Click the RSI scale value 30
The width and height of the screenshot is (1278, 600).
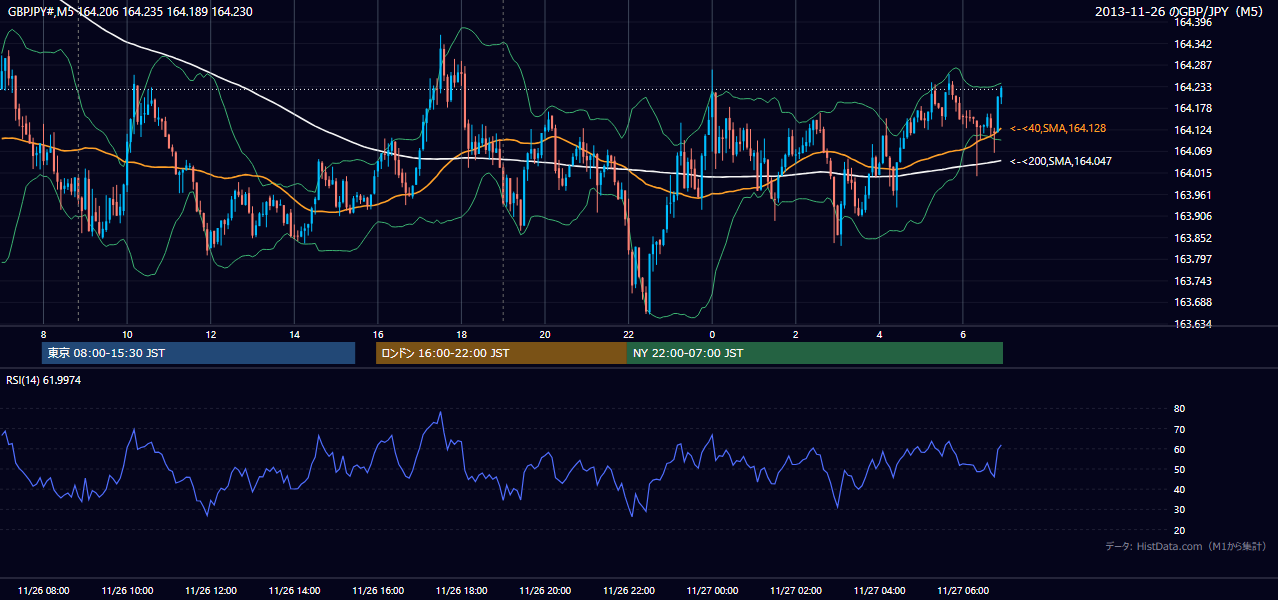point(1179,510)
